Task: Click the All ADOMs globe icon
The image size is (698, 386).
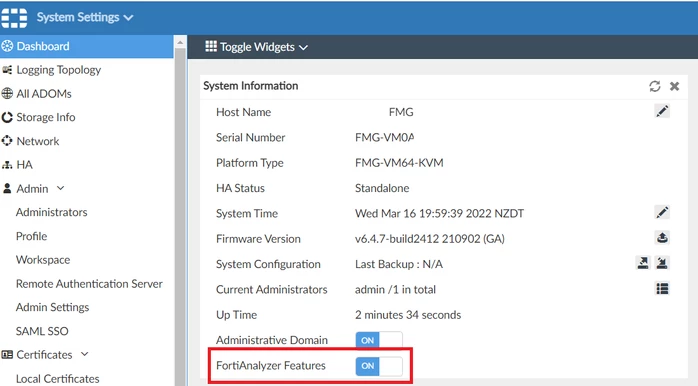Action: (x=7, y=93)
